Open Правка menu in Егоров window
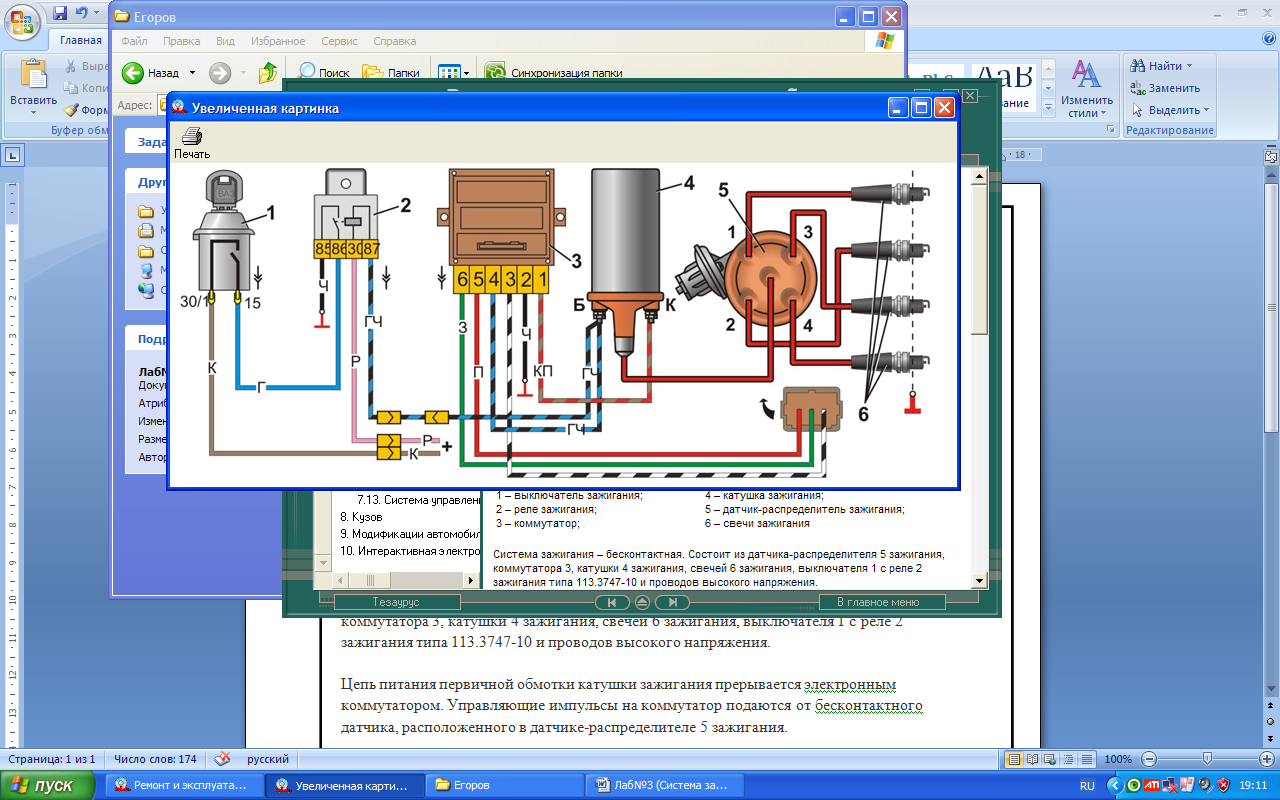 point(181,42)
